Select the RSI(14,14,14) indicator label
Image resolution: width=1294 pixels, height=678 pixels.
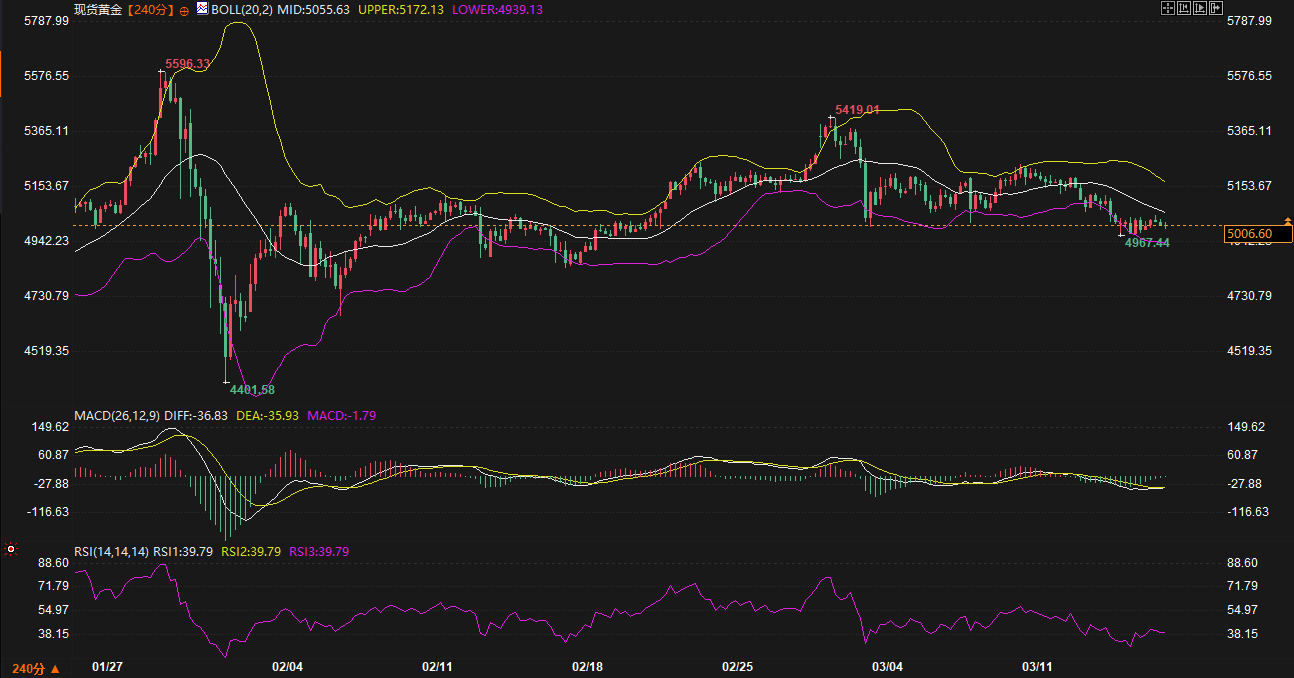point(112,551)
